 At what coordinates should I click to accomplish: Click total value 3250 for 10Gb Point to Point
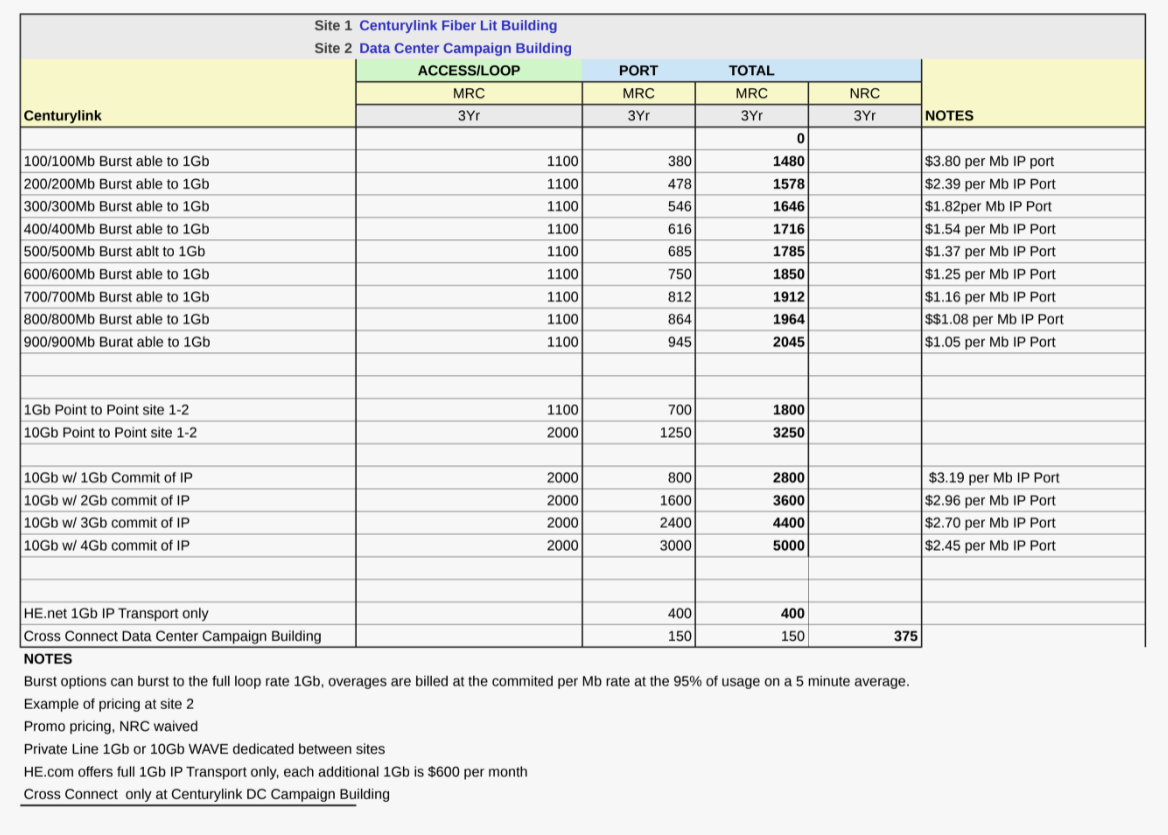pos(788,433)
